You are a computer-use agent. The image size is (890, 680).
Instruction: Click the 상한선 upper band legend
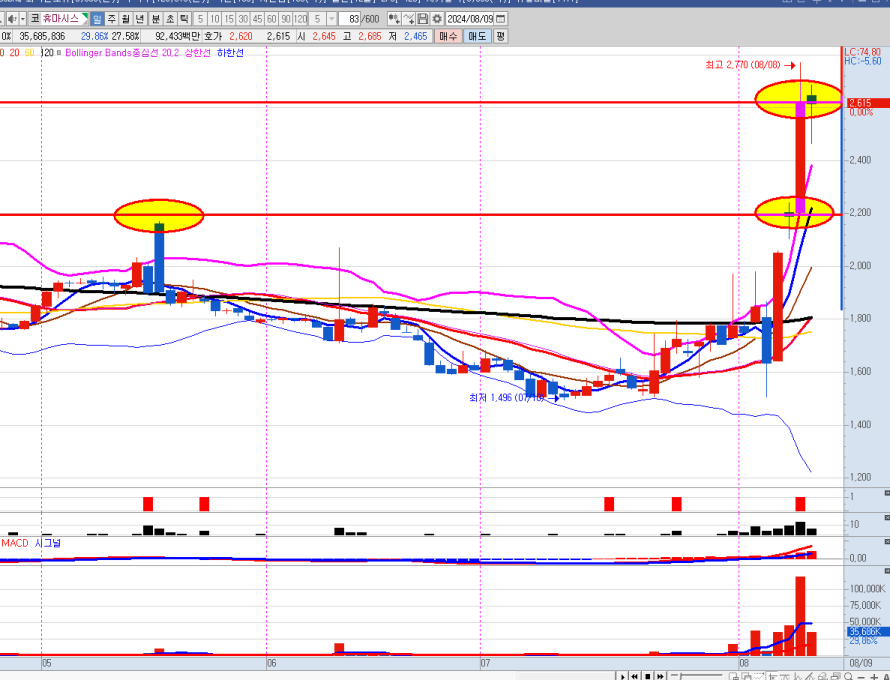198,53
